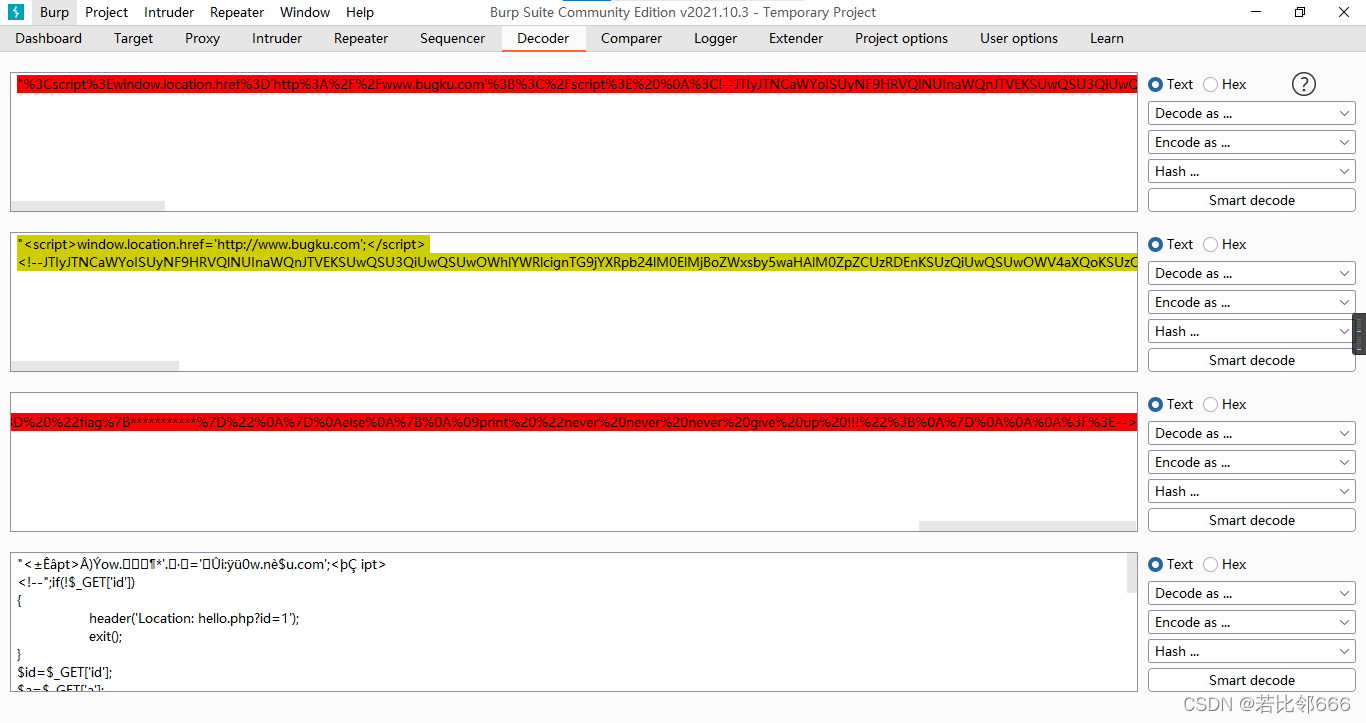The image size is (1366, 723).
Task: Click vertical scrollbar of fourth decoder box
Action: click(1132, 573)
